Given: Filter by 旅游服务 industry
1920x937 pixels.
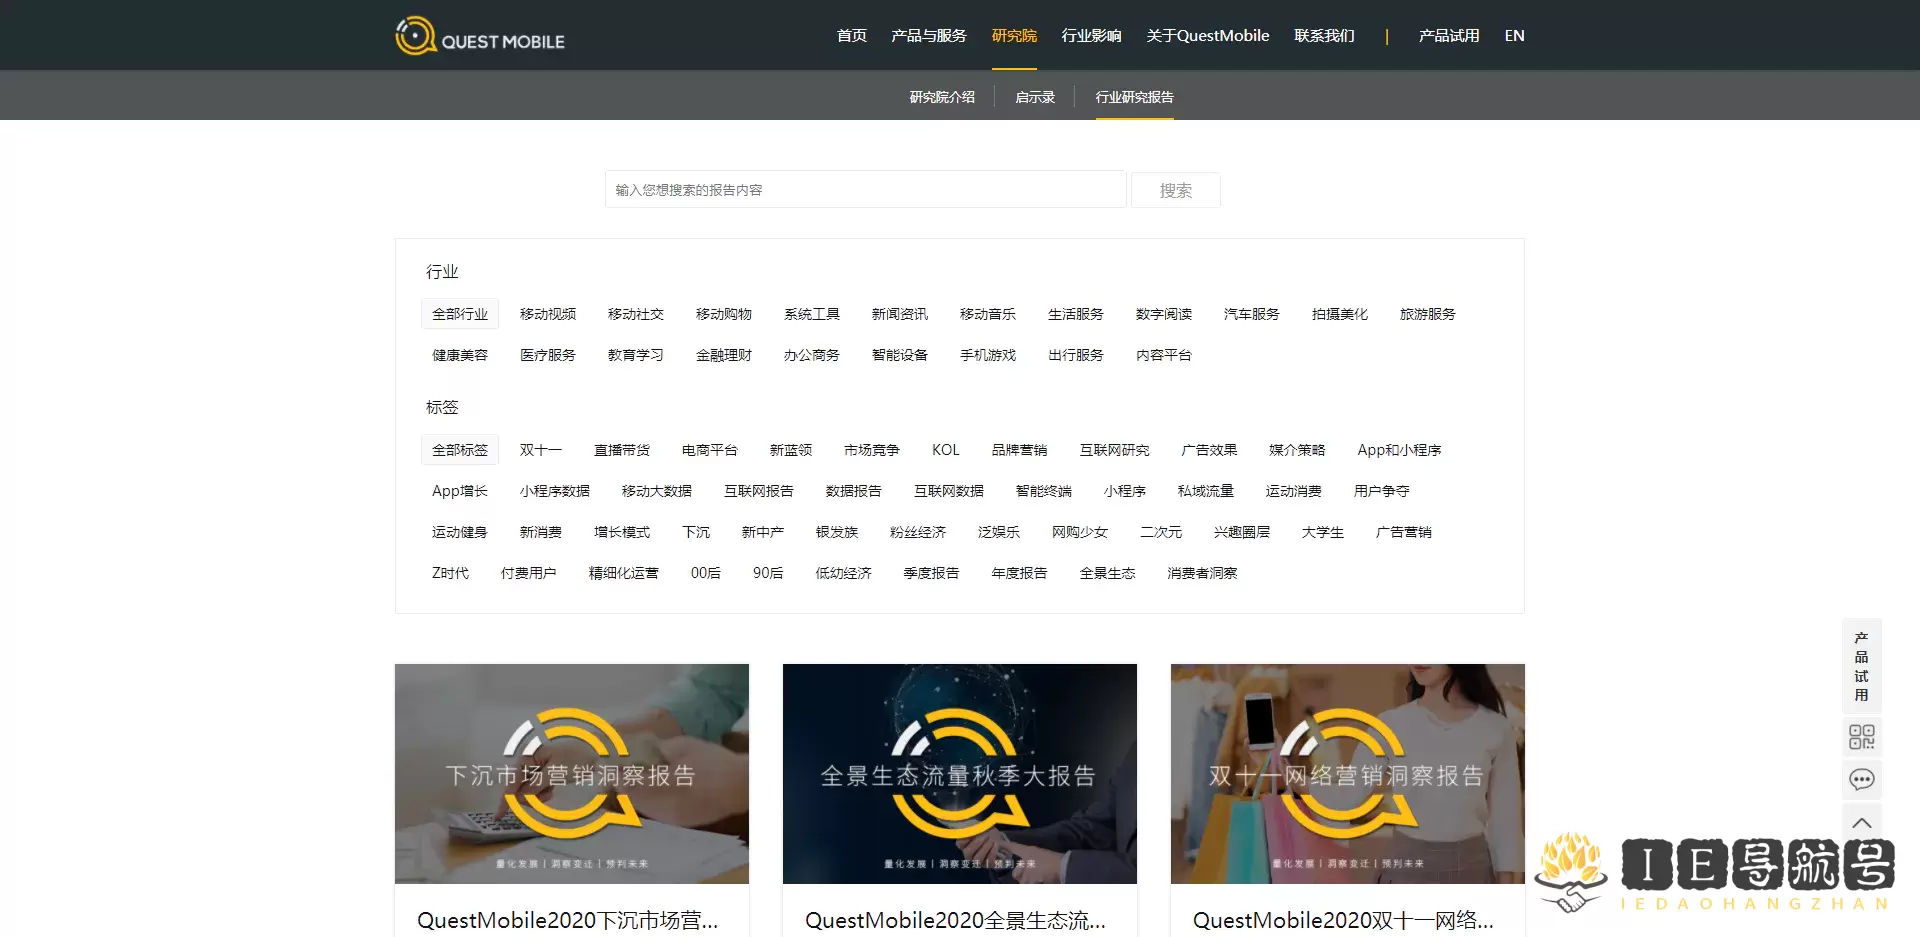Looking at the screenshot, I should coord(1428,314).
